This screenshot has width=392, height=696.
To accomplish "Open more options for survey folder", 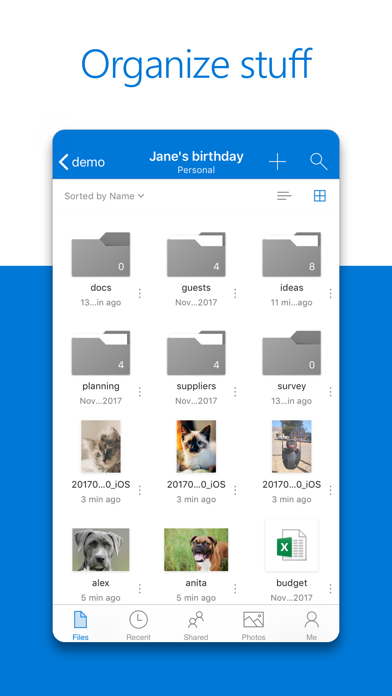I will (x=330, y=392).
